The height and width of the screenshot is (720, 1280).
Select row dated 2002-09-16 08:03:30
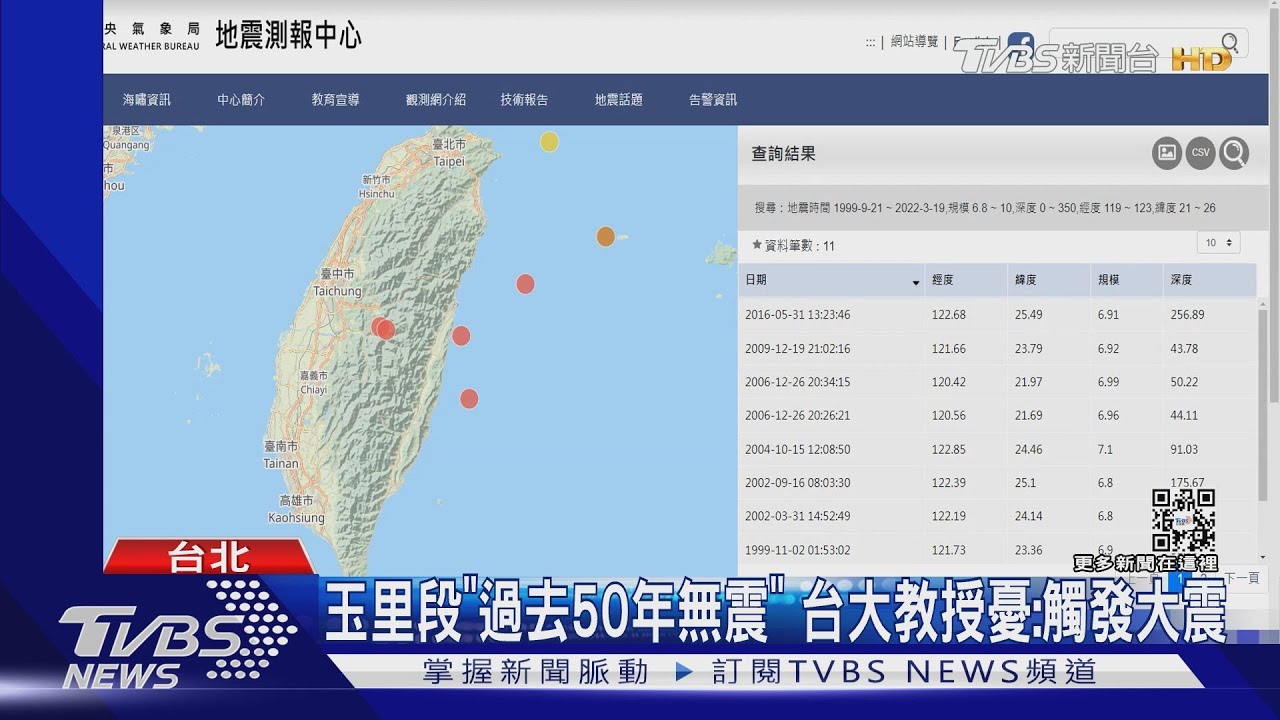point(997,483)
